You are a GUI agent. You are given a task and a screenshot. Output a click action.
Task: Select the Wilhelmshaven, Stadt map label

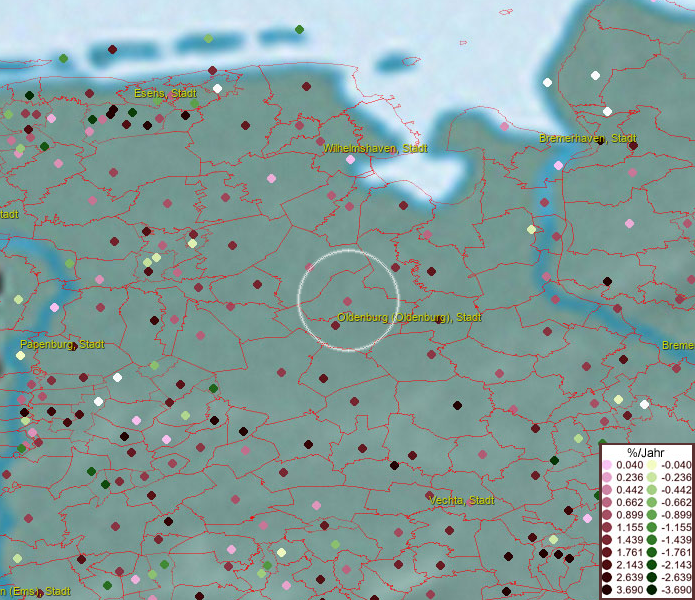[x=374, y=148]
